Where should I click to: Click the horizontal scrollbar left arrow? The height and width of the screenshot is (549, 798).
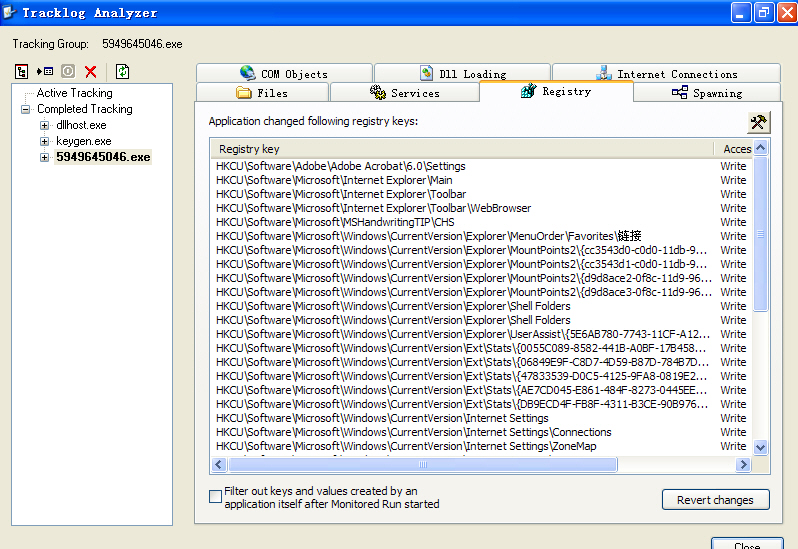[x=219, y=464]
